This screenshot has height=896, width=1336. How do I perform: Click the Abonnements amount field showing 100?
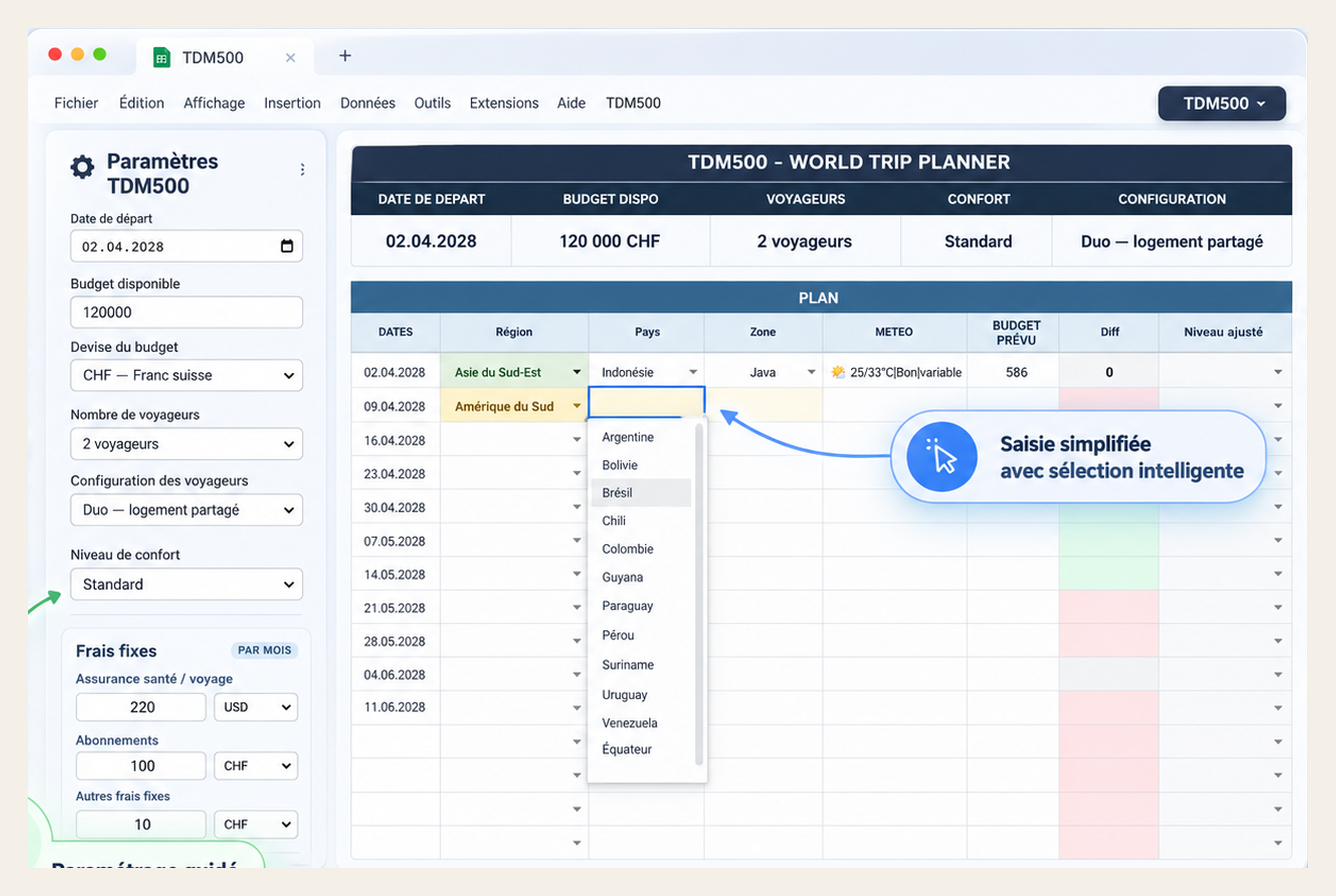click(x=142, y=766)
